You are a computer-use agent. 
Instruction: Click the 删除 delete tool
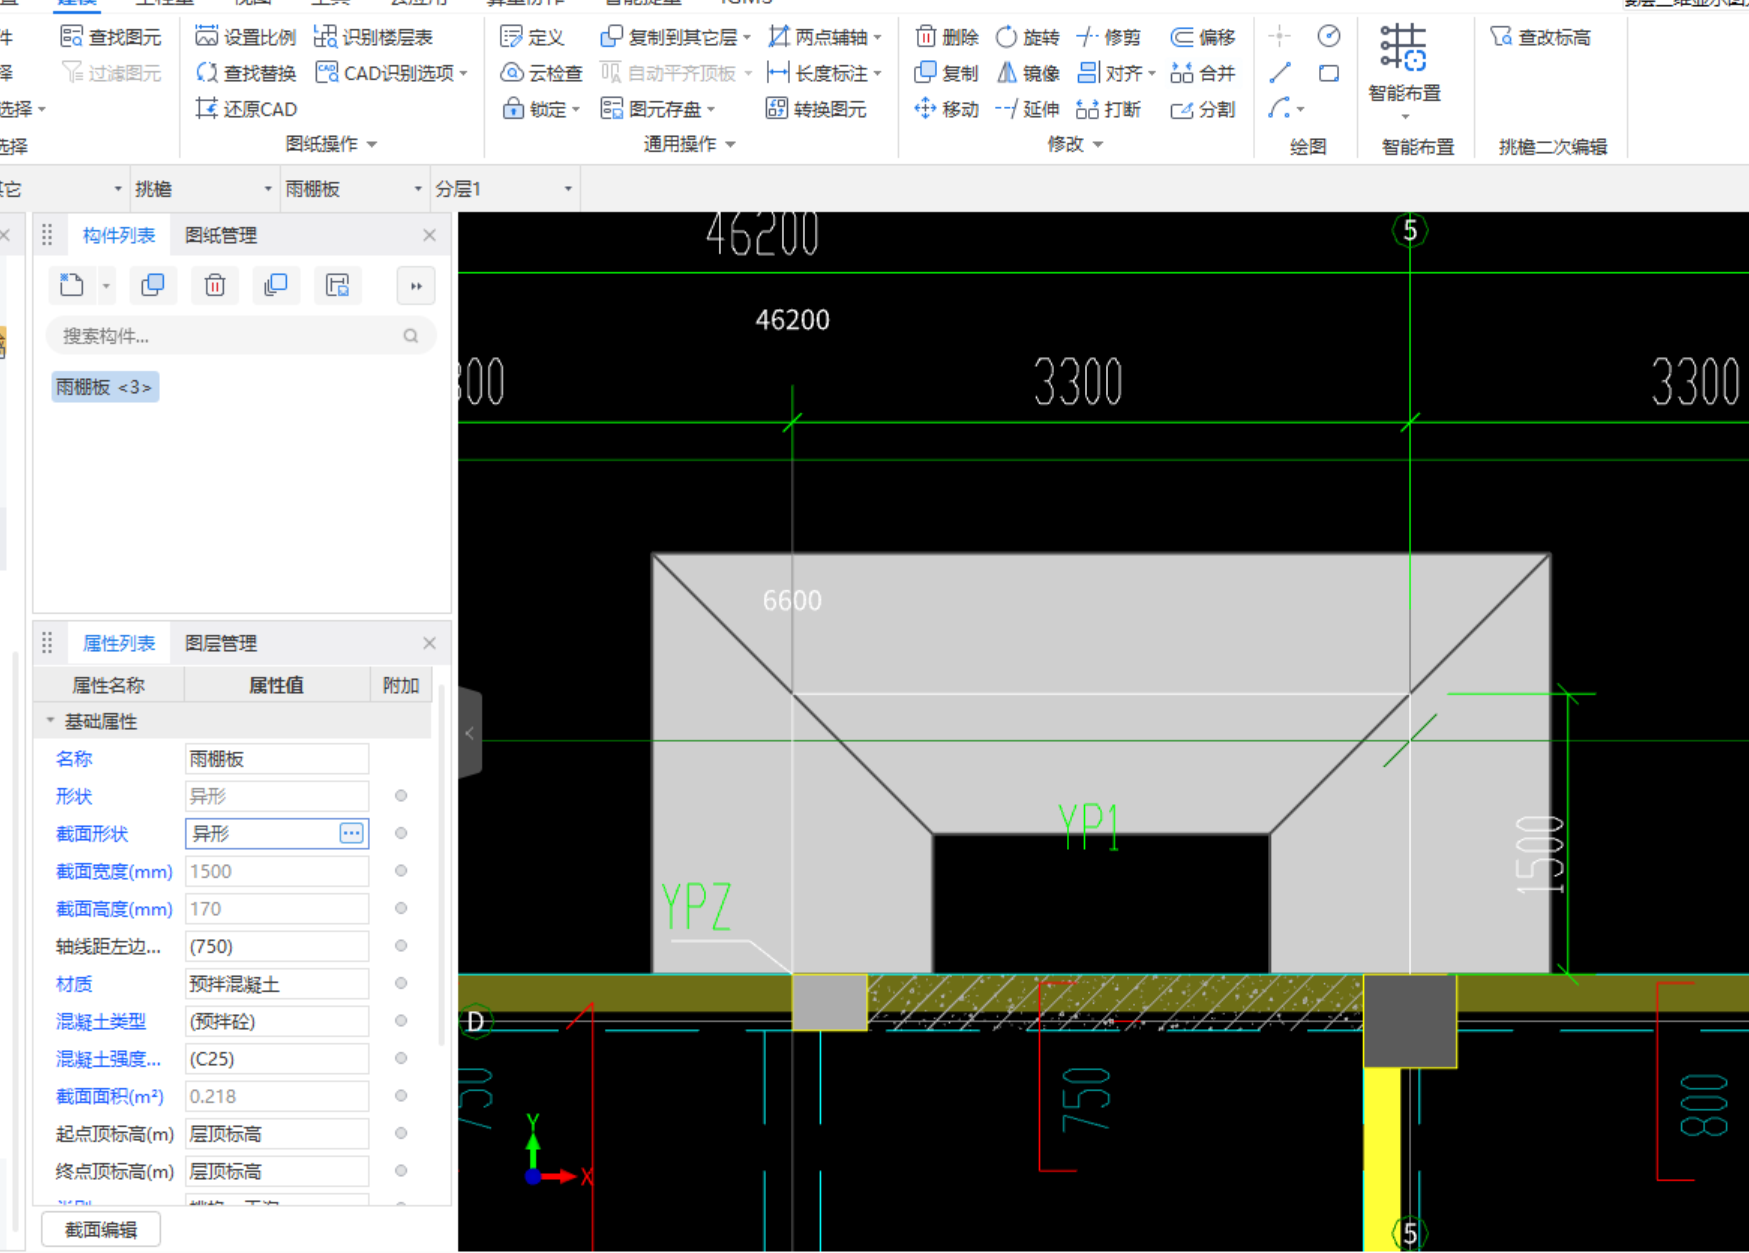coord(946,37)
